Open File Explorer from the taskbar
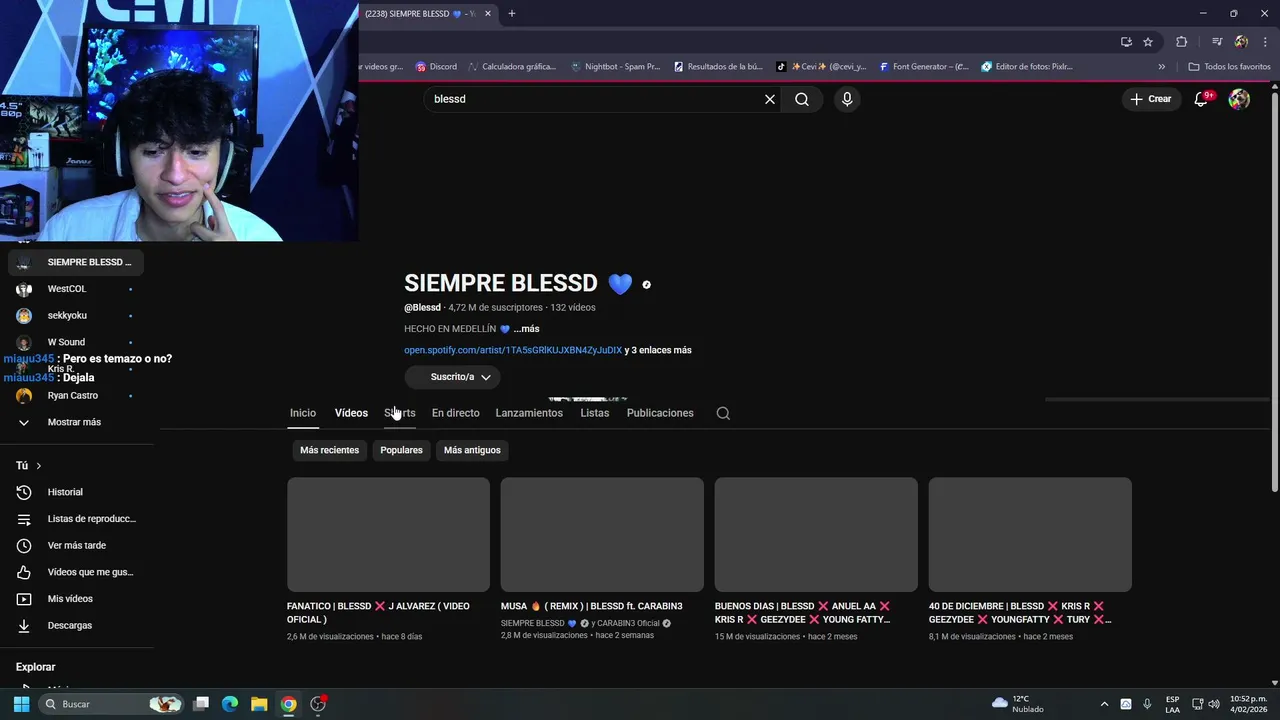This screenshot has height=720, width=1280. 259,704
